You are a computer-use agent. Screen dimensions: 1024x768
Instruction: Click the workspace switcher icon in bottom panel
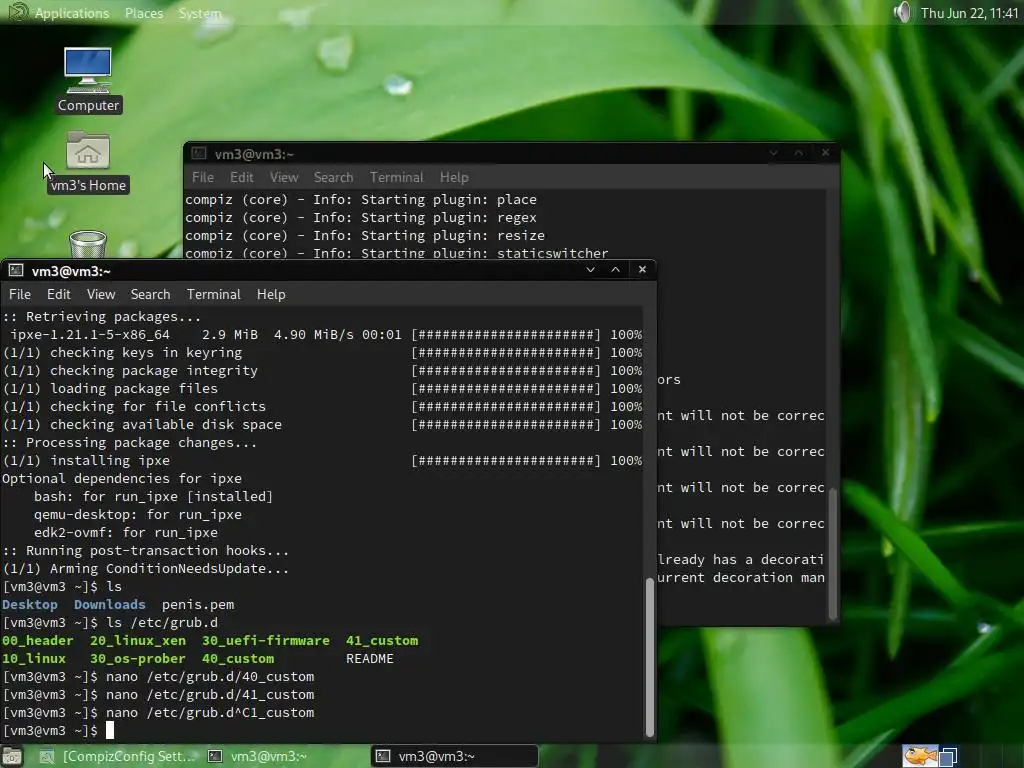(x=948, y=756)
